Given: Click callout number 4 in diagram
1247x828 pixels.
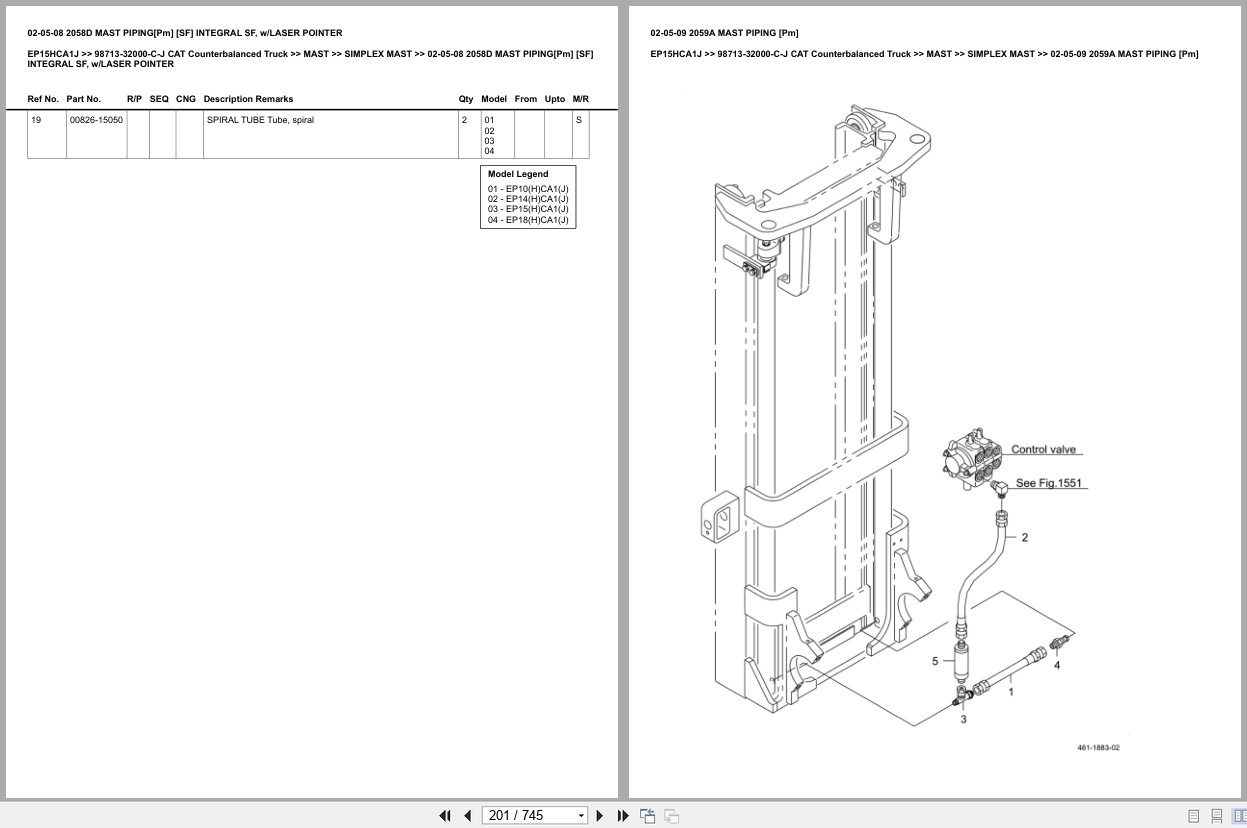Looking at the screenshot, I should tap(1057, 664).
